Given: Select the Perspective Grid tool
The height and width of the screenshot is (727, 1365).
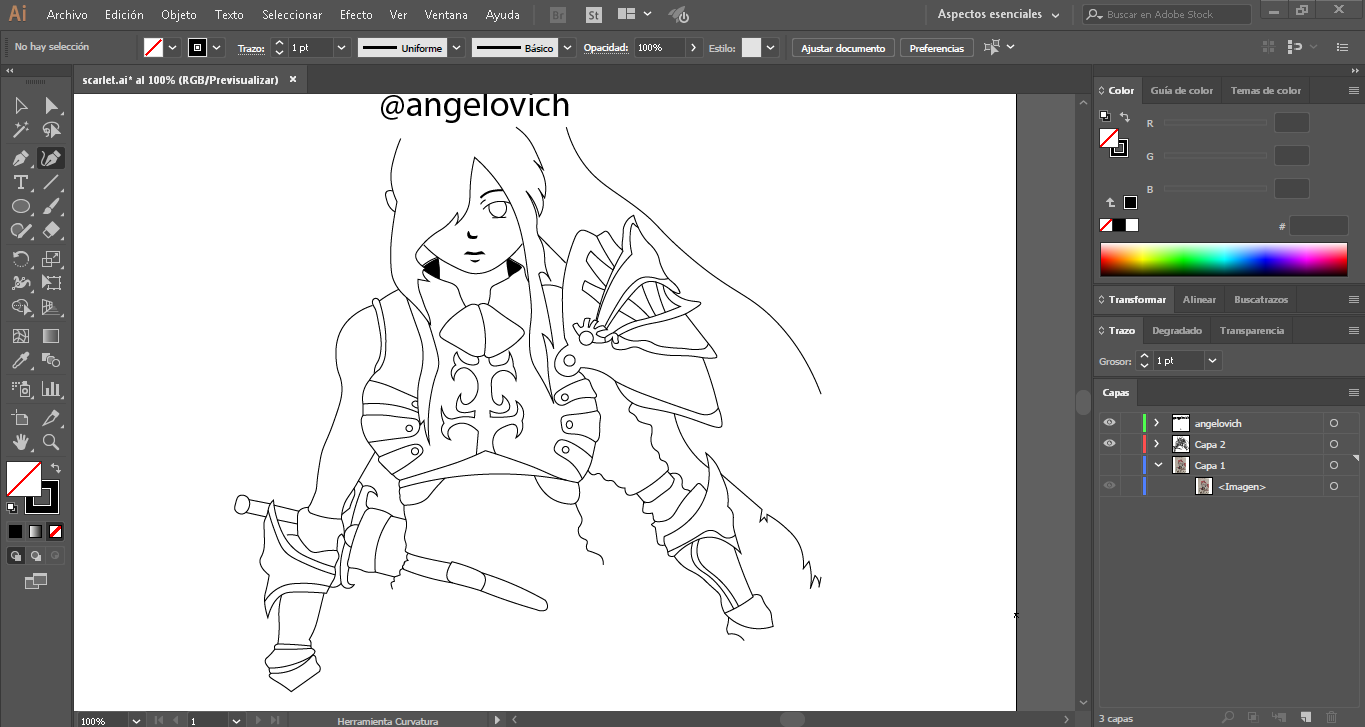Looking at the screenshot, I should pyautogui.click(x=51, y=307).
